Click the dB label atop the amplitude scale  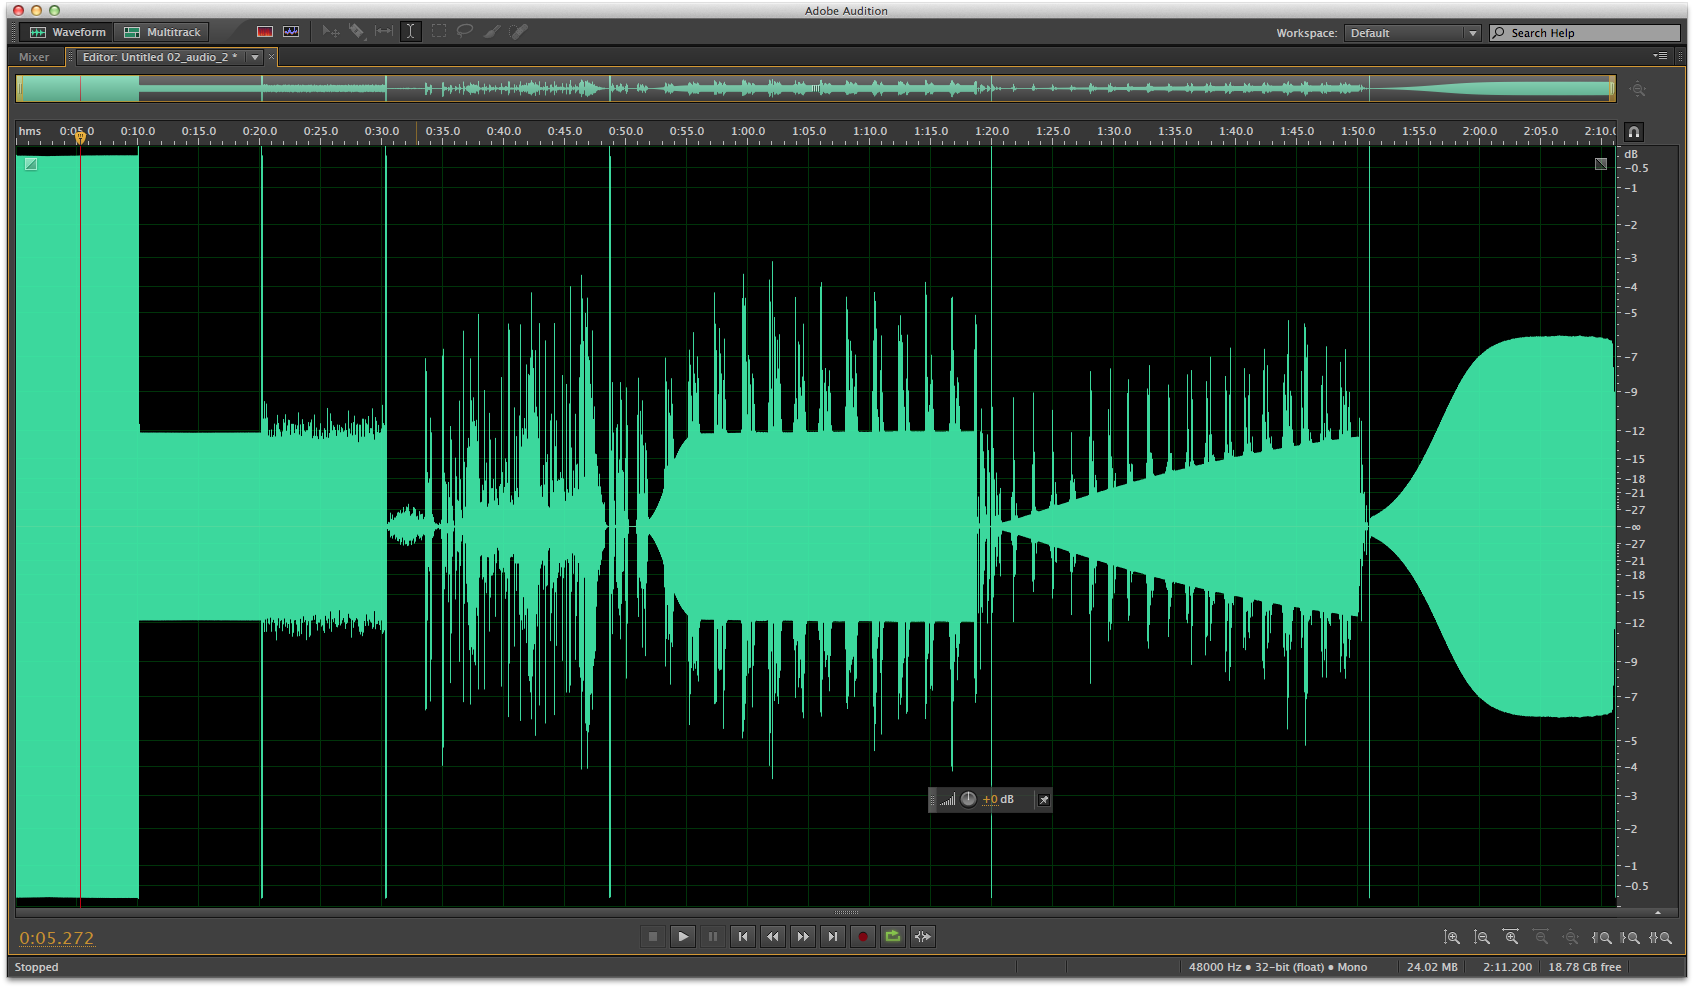tap(1631, 154)
